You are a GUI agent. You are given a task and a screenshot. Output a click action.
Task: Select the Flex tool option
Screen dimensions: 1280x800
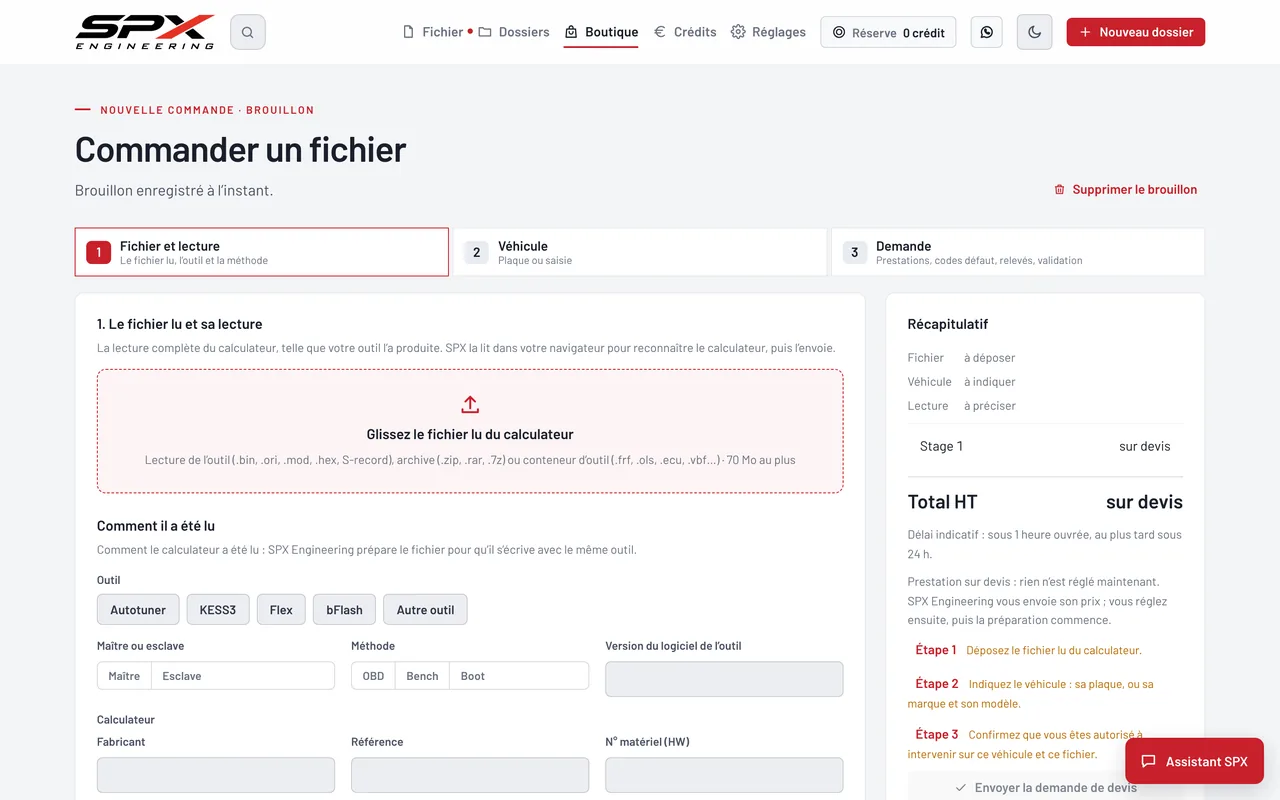coord(281,609)
